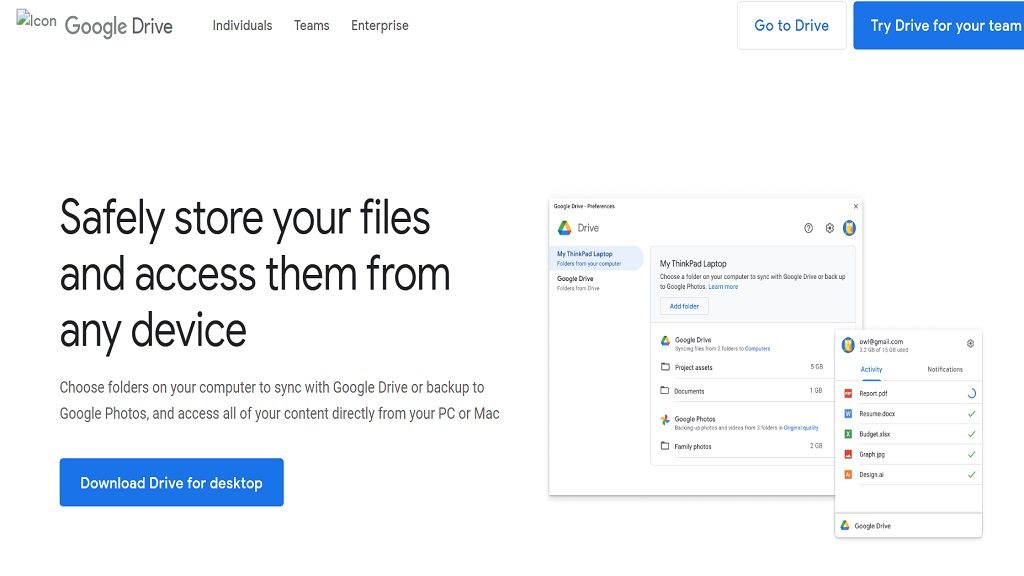Click the Documents folder icon
The image size is (1024, 576).
[665, 391]
